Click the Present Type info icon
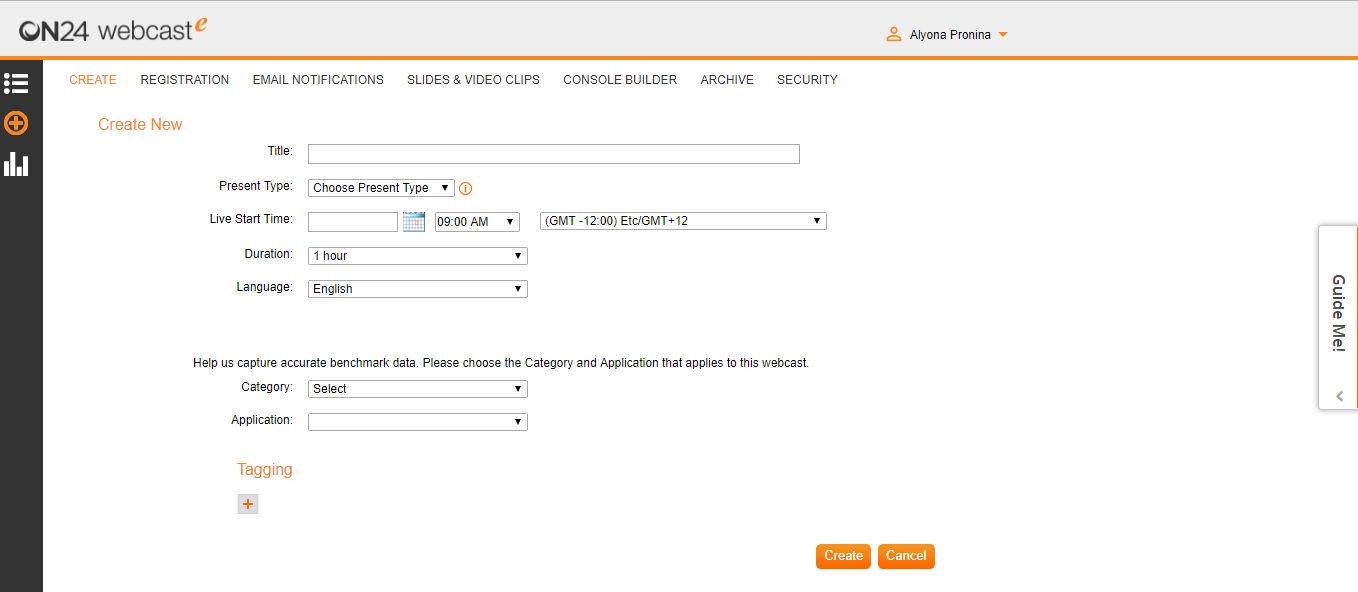1358x592 pixels. click(465, 188)
